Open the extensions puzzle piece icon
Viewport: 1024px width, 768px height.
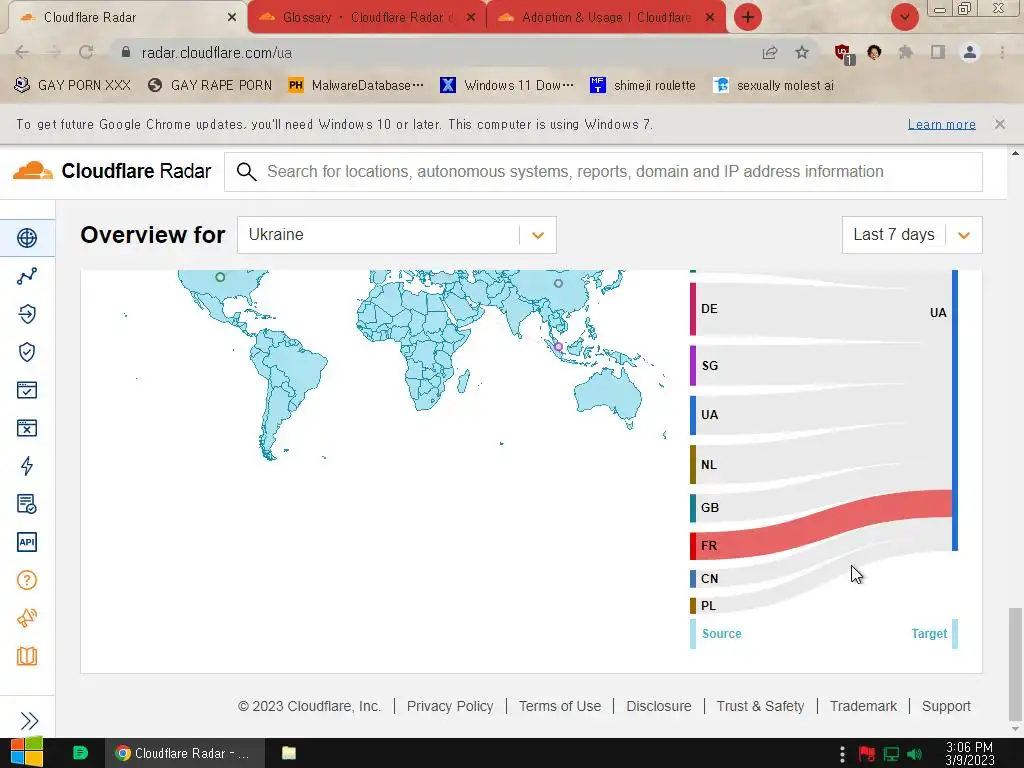click(x=906, y=52)
